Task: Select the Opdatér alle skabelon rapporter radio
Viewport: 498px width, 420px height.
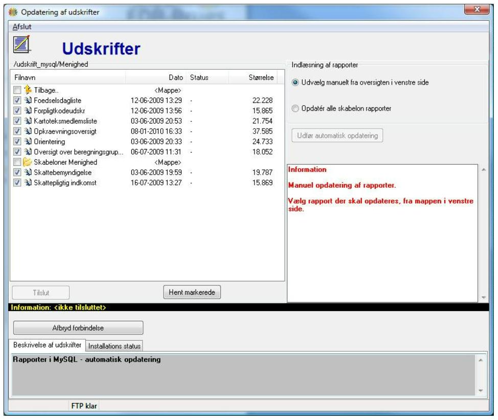Action: click(295, 108)
